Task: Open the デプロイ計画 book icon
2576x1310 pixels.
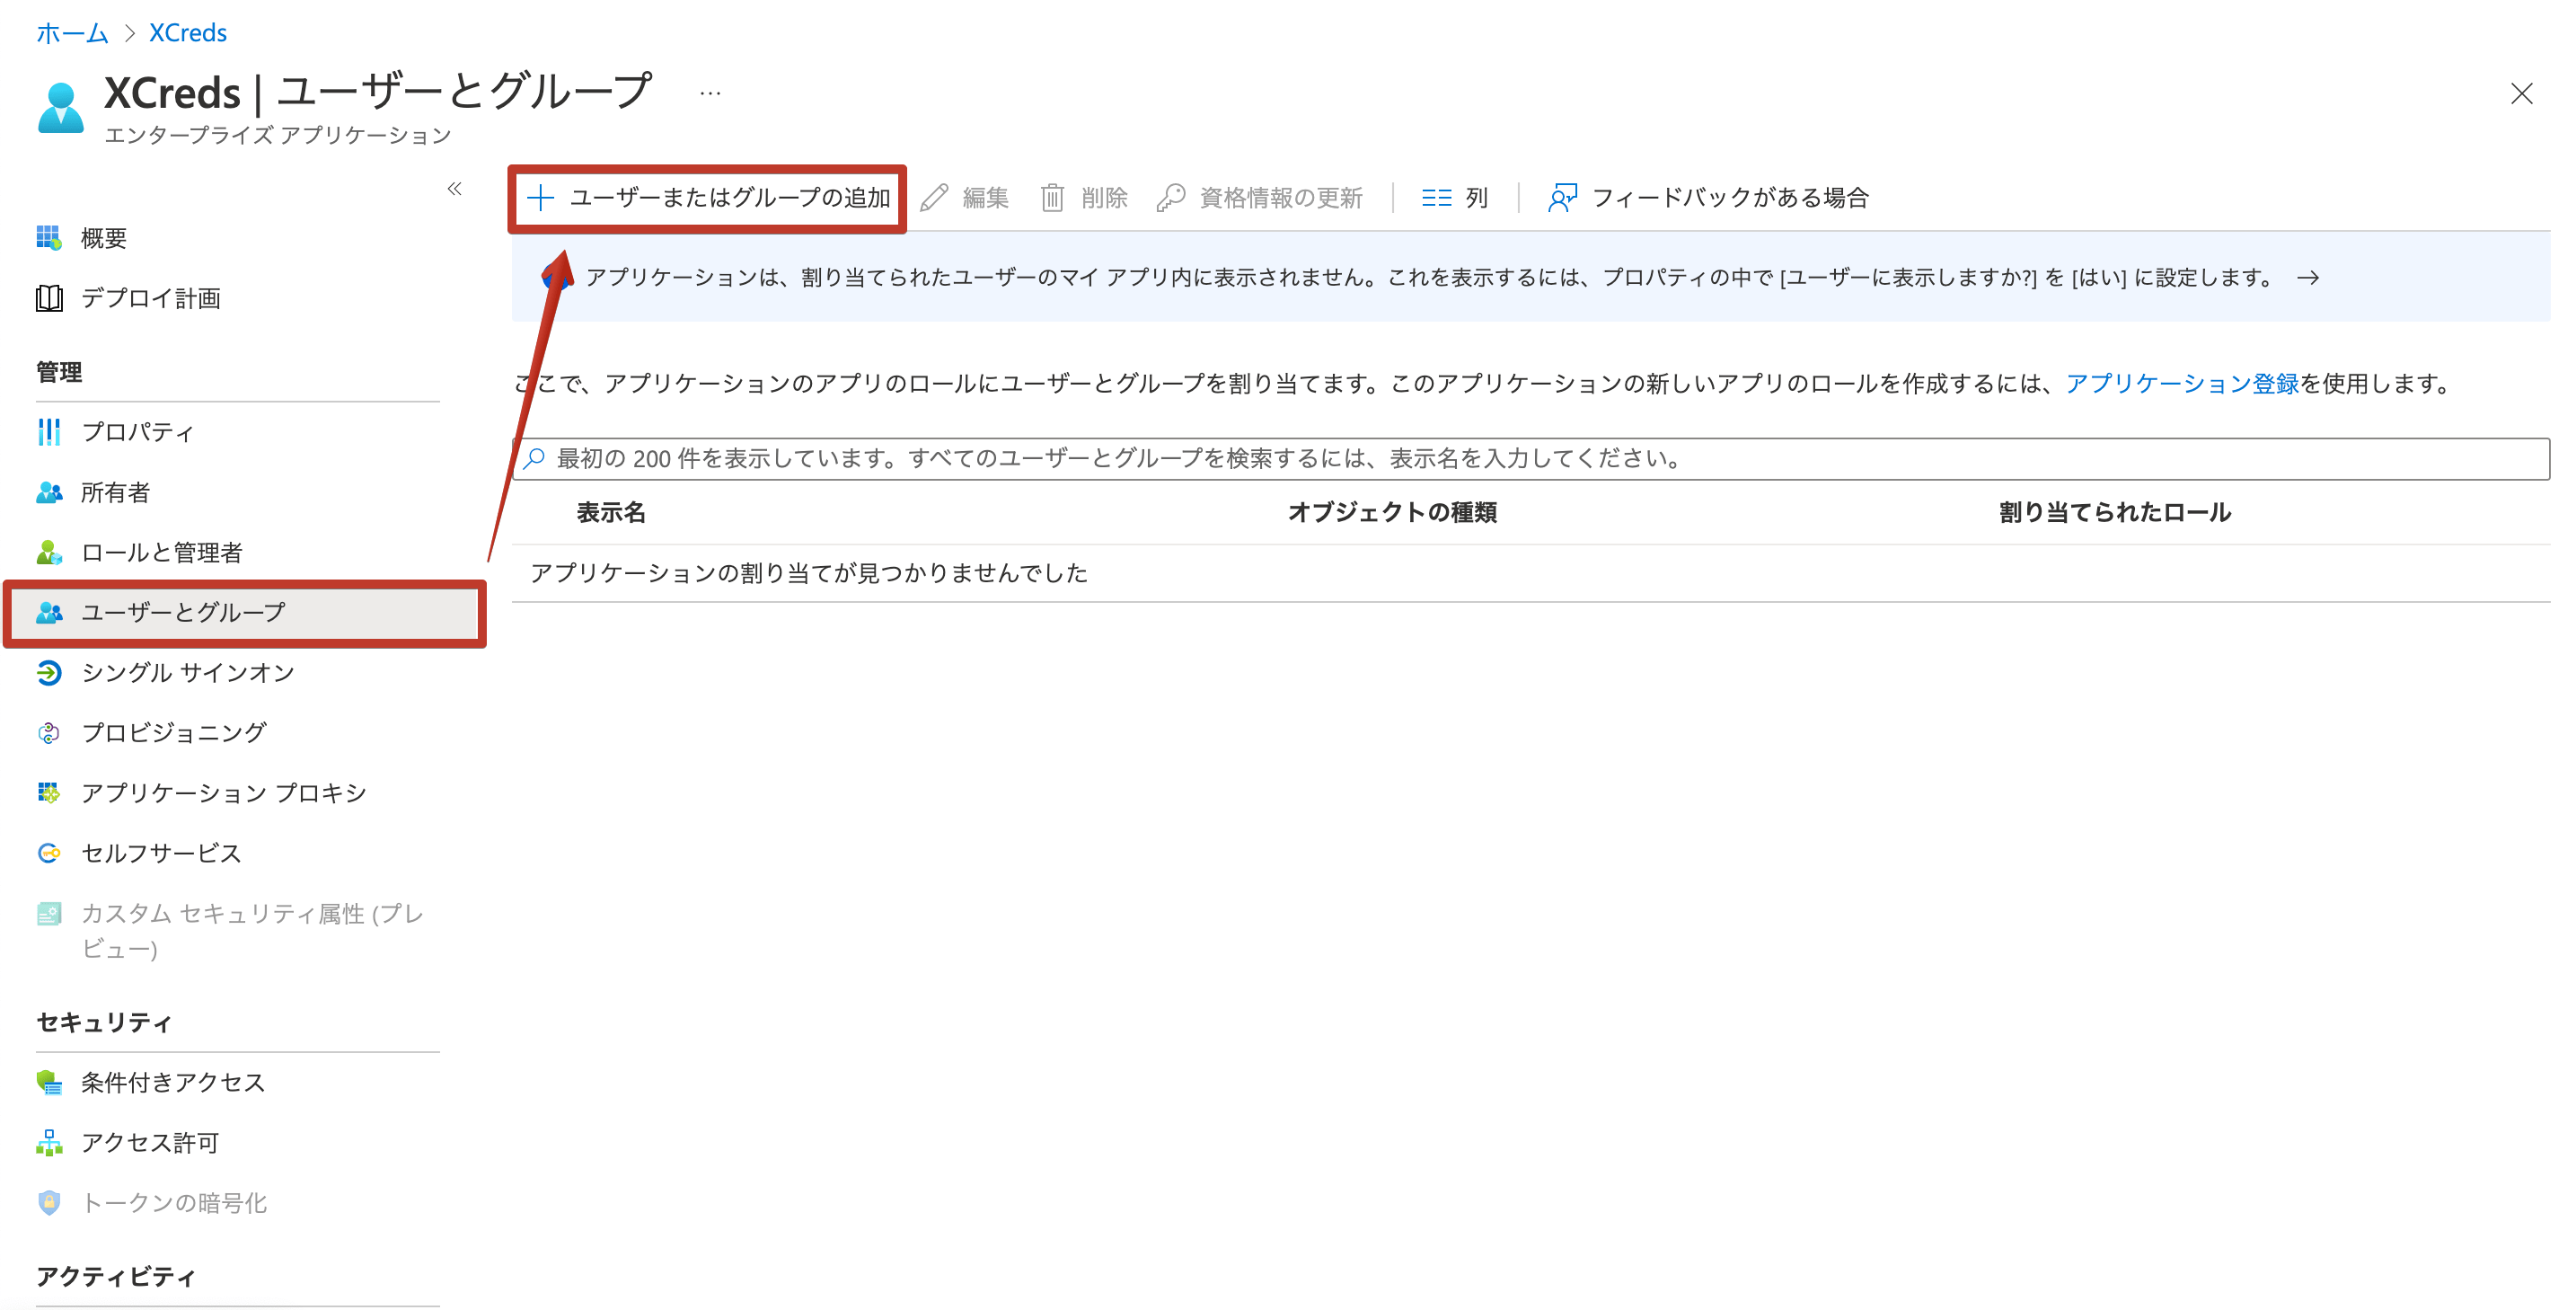Action: point(49,298)
